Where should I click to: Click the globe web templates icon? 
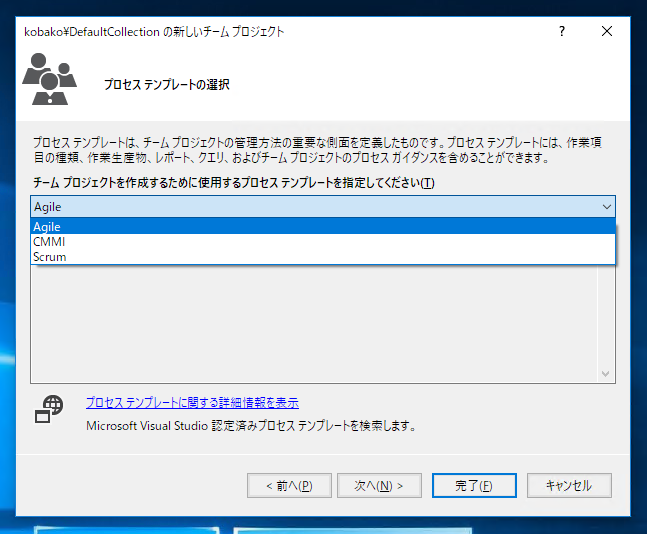(x=49, y=409)
